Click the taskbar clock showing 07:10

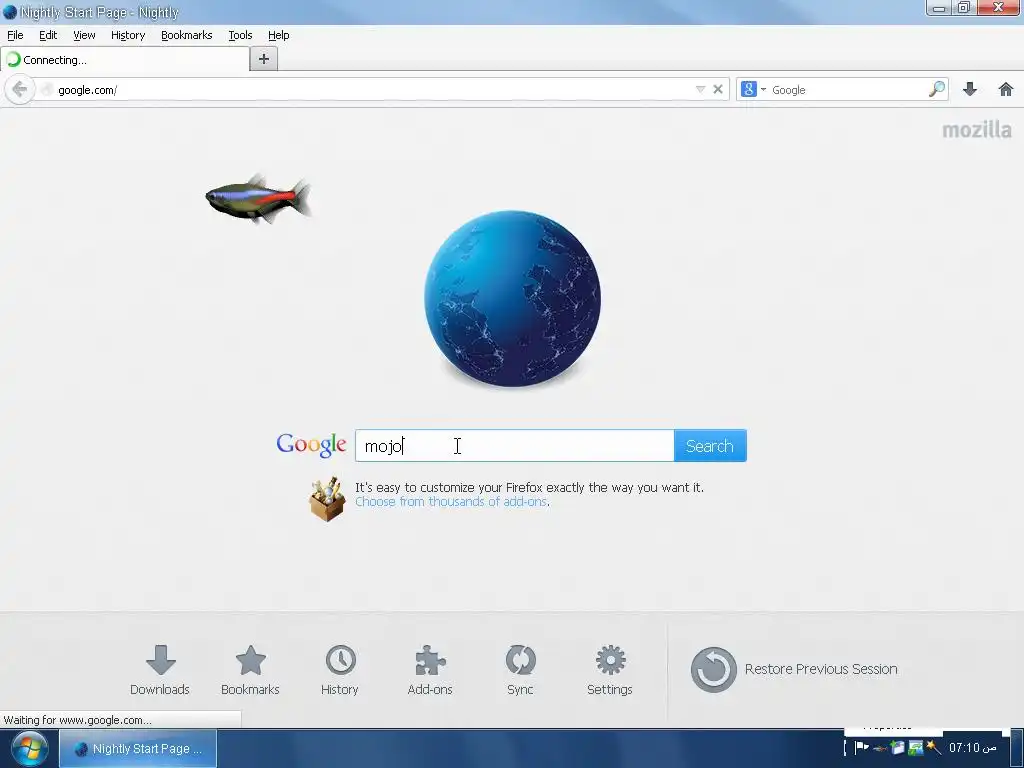pos(972,748)
